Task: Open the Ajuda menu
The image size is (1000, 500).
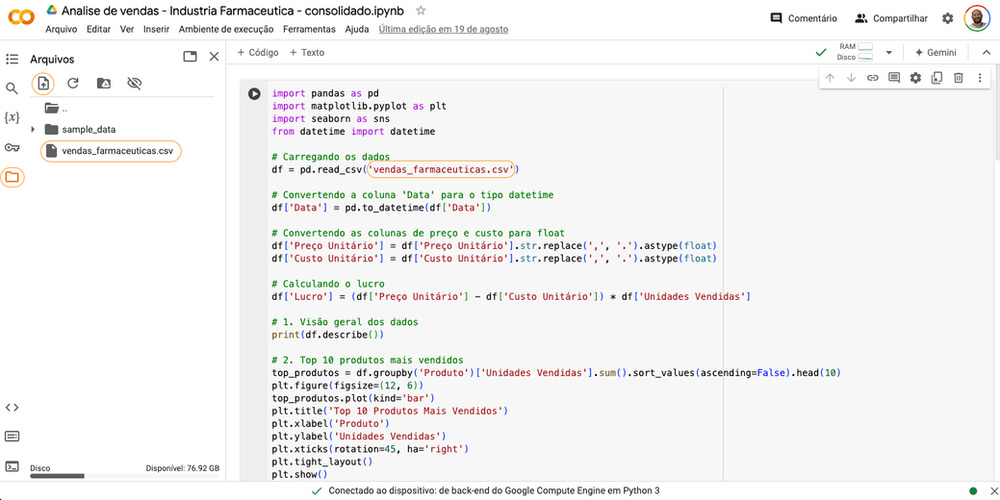Action: (x=357, y=29)
